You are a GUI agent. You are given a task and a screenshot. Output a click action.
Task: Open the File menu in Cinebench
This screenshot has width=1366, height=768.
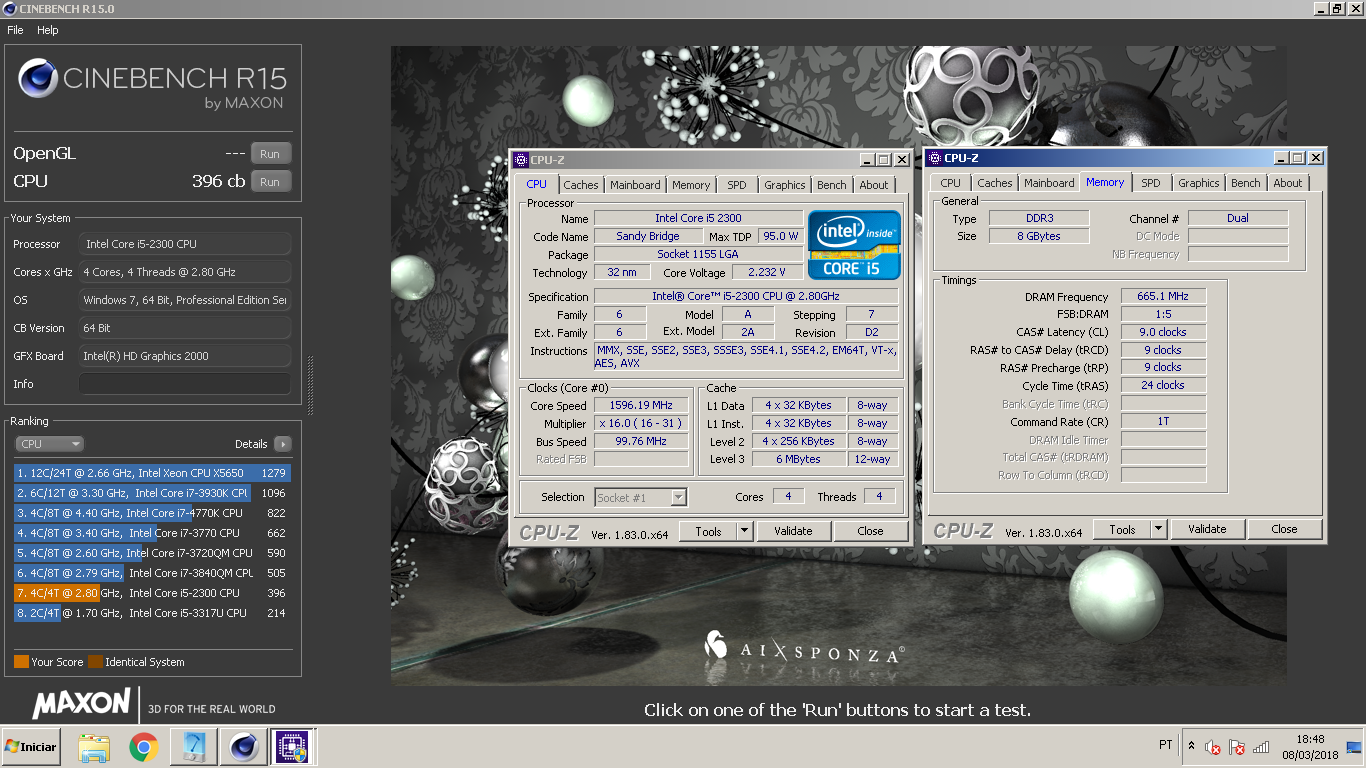15,30
